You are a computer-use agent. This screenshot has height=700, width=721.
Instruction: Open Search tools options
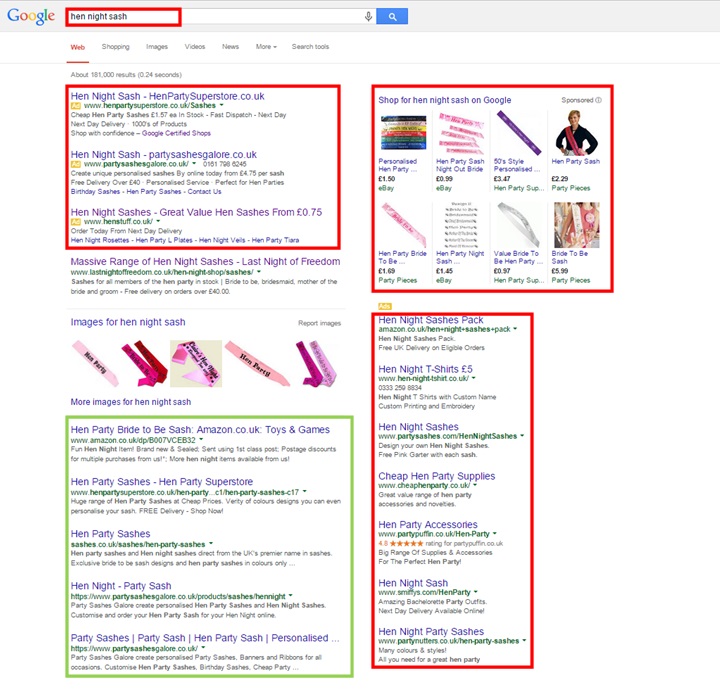[310, 46]
